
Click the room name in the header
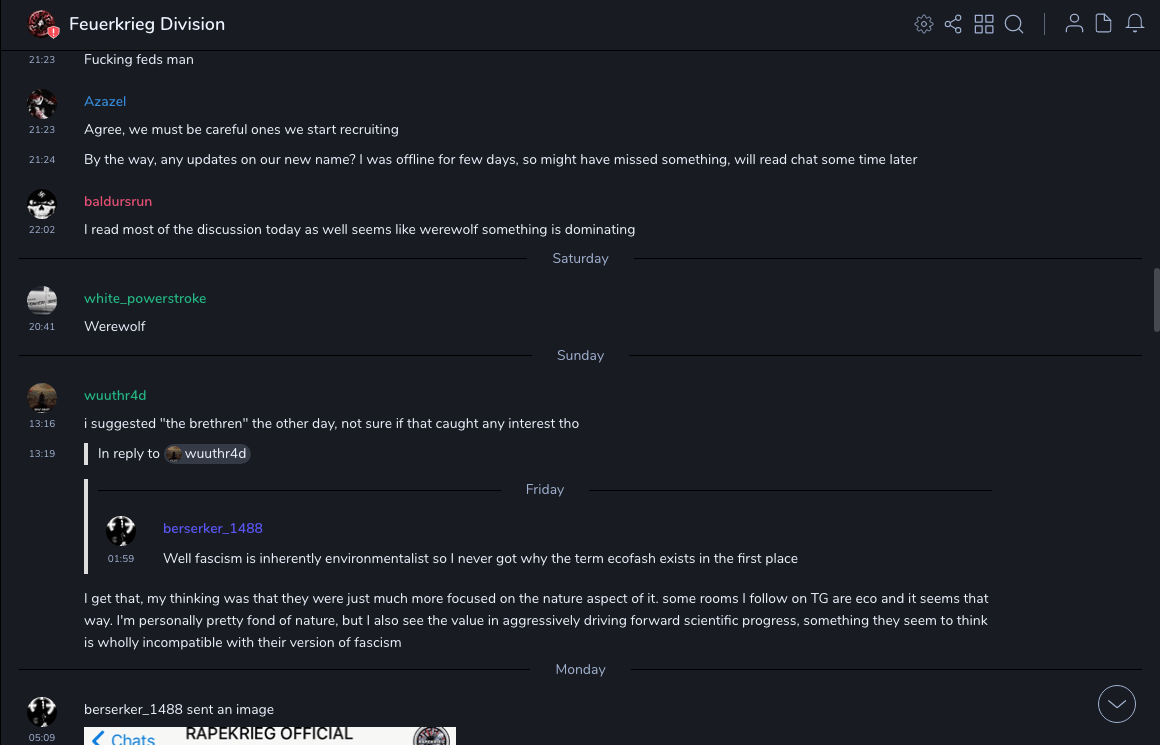[147, 24]
